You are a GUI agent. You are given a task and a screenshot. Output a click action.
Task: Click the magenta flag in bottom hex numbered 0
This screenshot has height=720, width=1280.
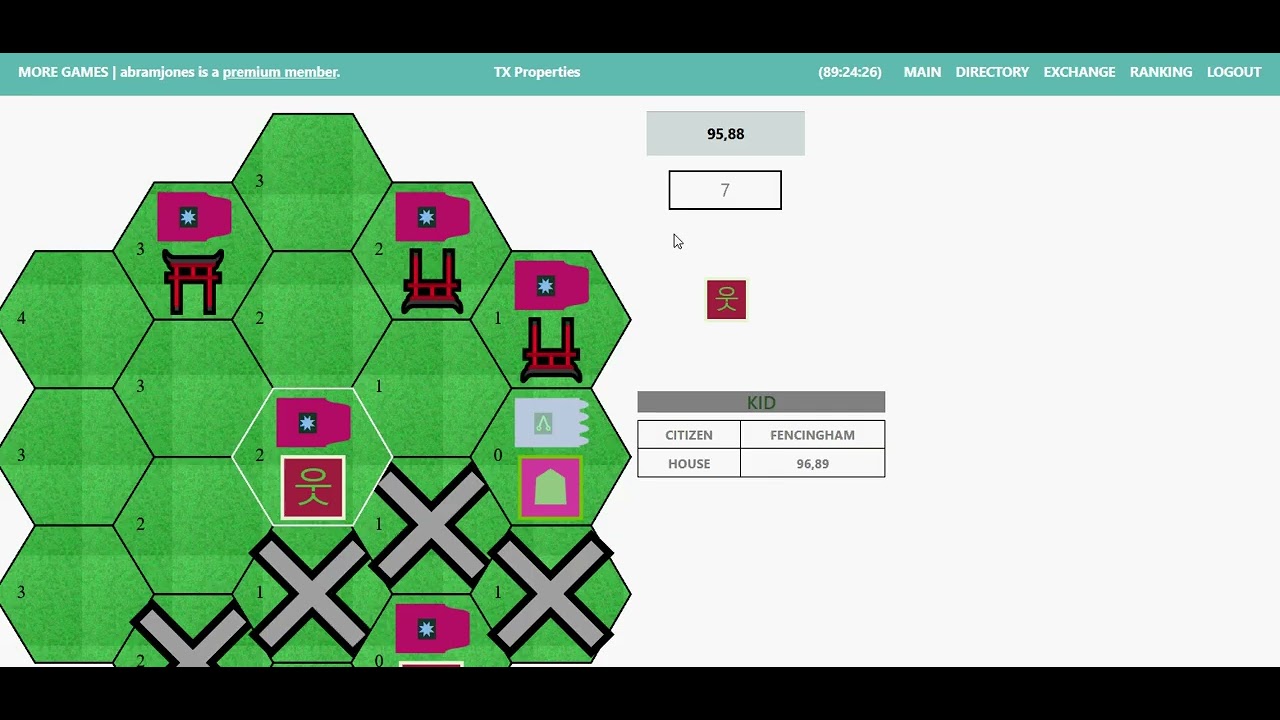click(x=432, y=629)
